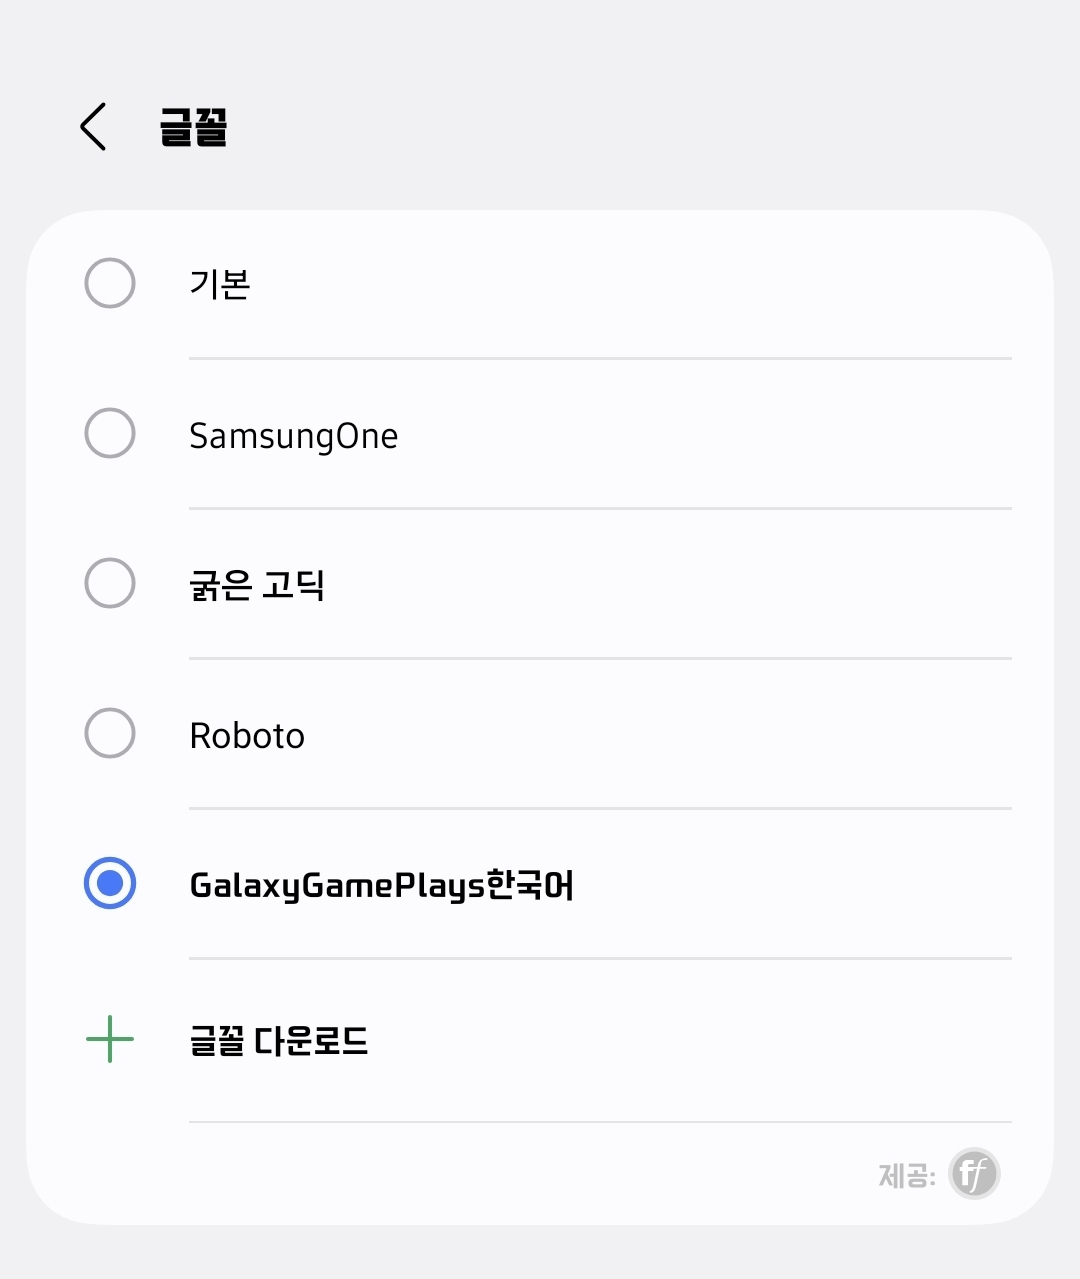The image size is (1080, 1279).
Task: Choose the 굵은 고딕 font name
Action: tap(257, 585)
